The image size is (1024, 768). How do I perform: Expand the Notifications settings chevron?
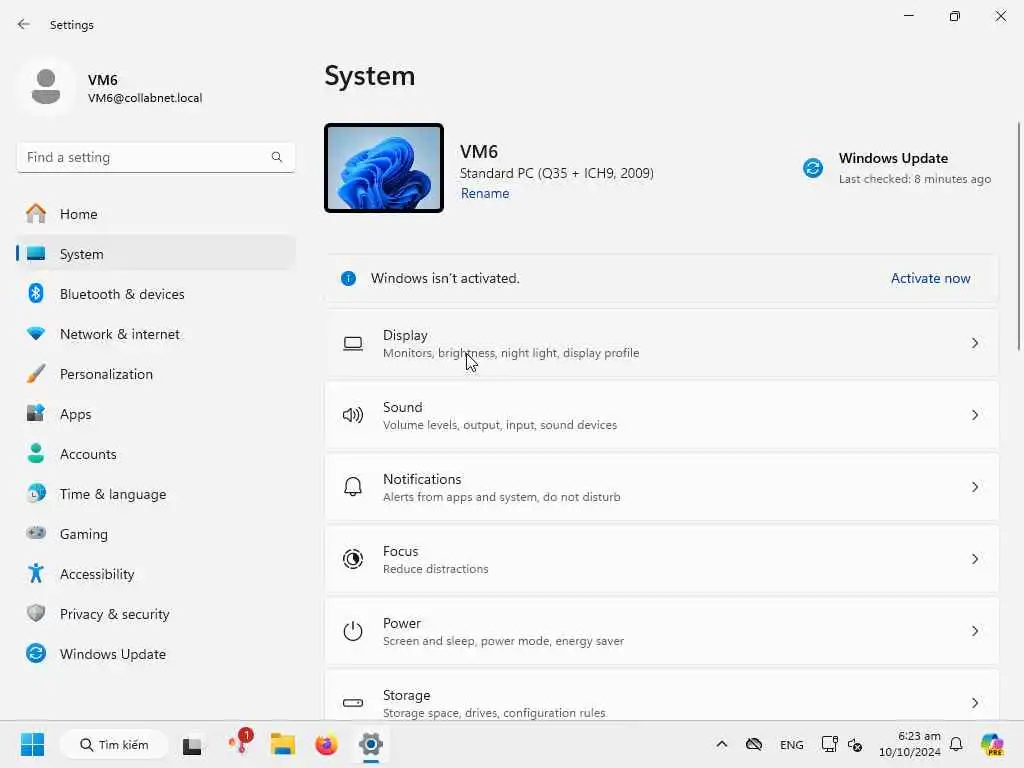pyautogui.click(x=974, y=487)
